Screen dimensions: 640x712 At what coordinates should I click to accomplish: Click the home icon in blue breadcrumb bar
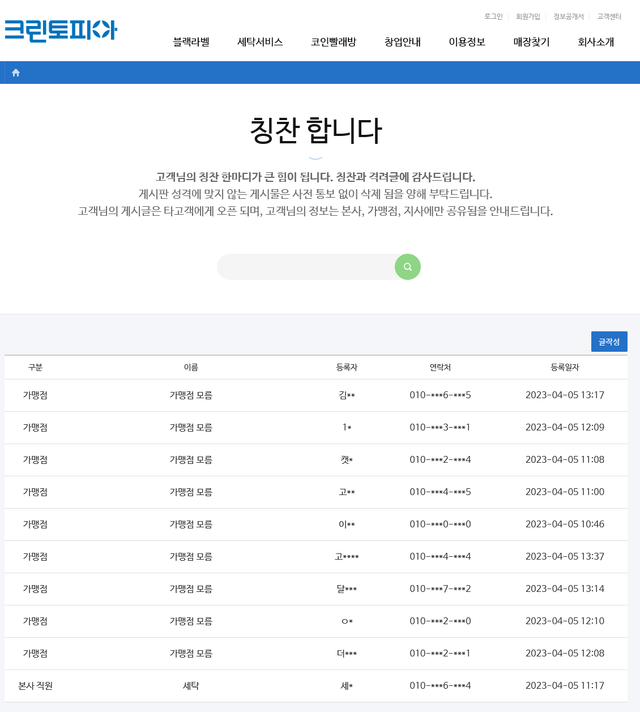16,73
